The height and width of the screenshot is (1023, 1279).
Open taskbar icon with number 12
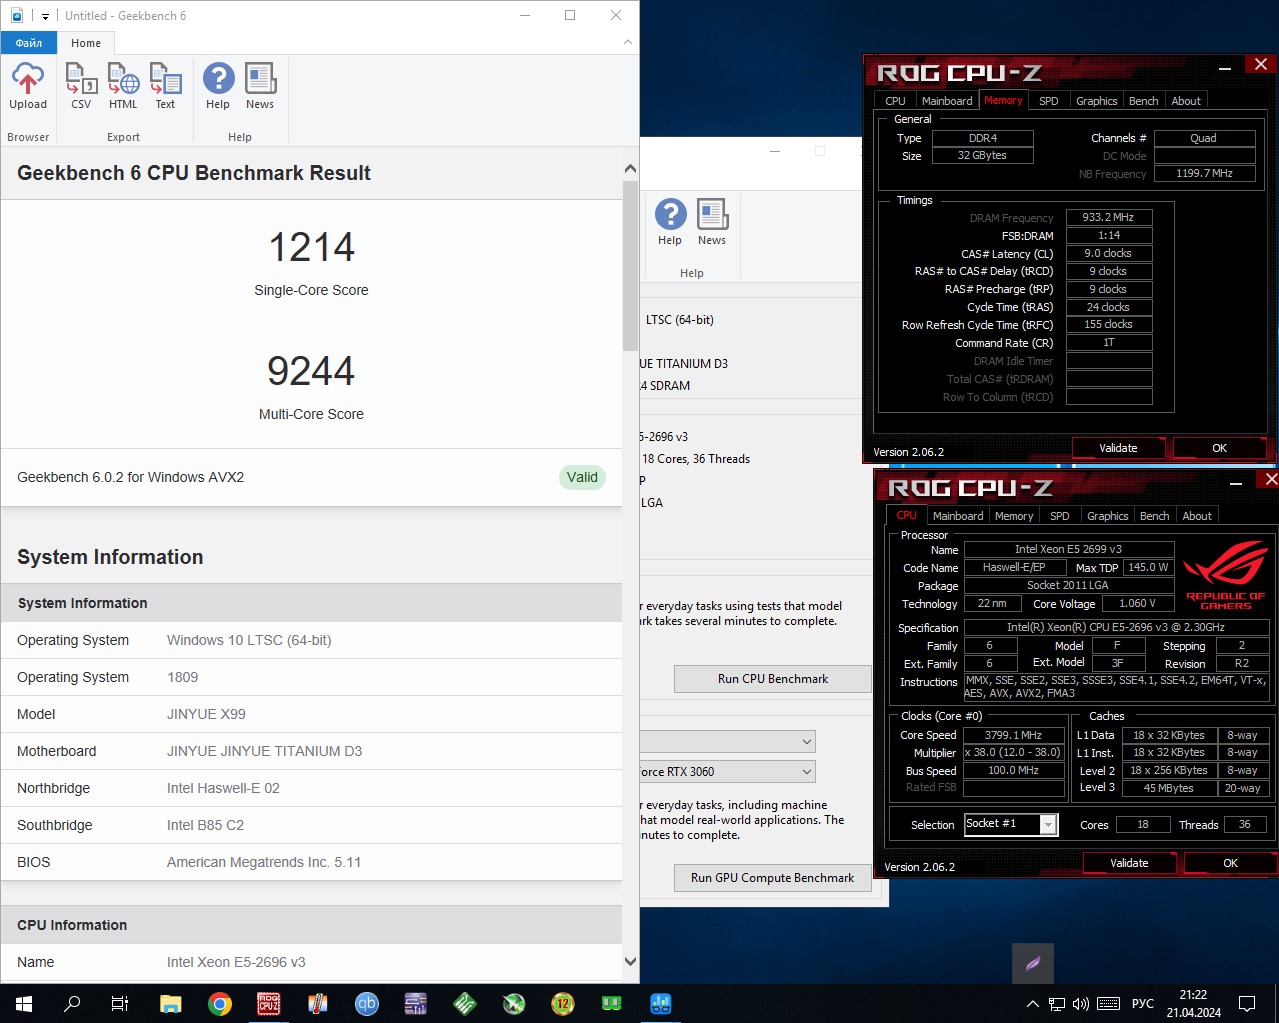tap(562, 1003)
